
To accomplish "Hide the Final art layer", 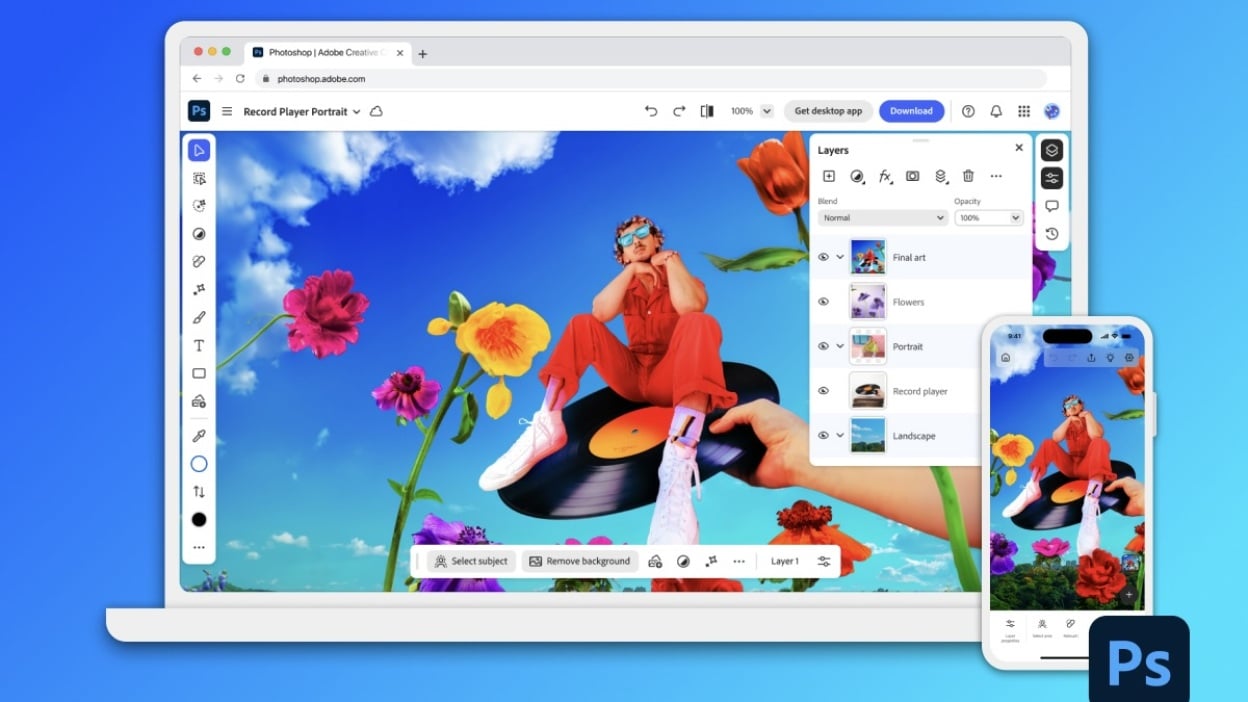I will (824, 257).
